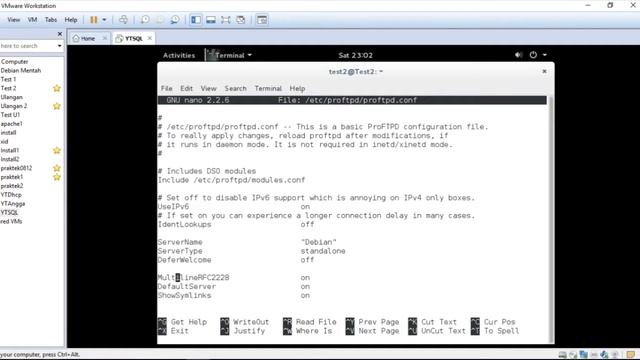Click the UseIPv6 line in nano
Screen dimensions: 640x360
pyautogui.click(x=234, y=207)
